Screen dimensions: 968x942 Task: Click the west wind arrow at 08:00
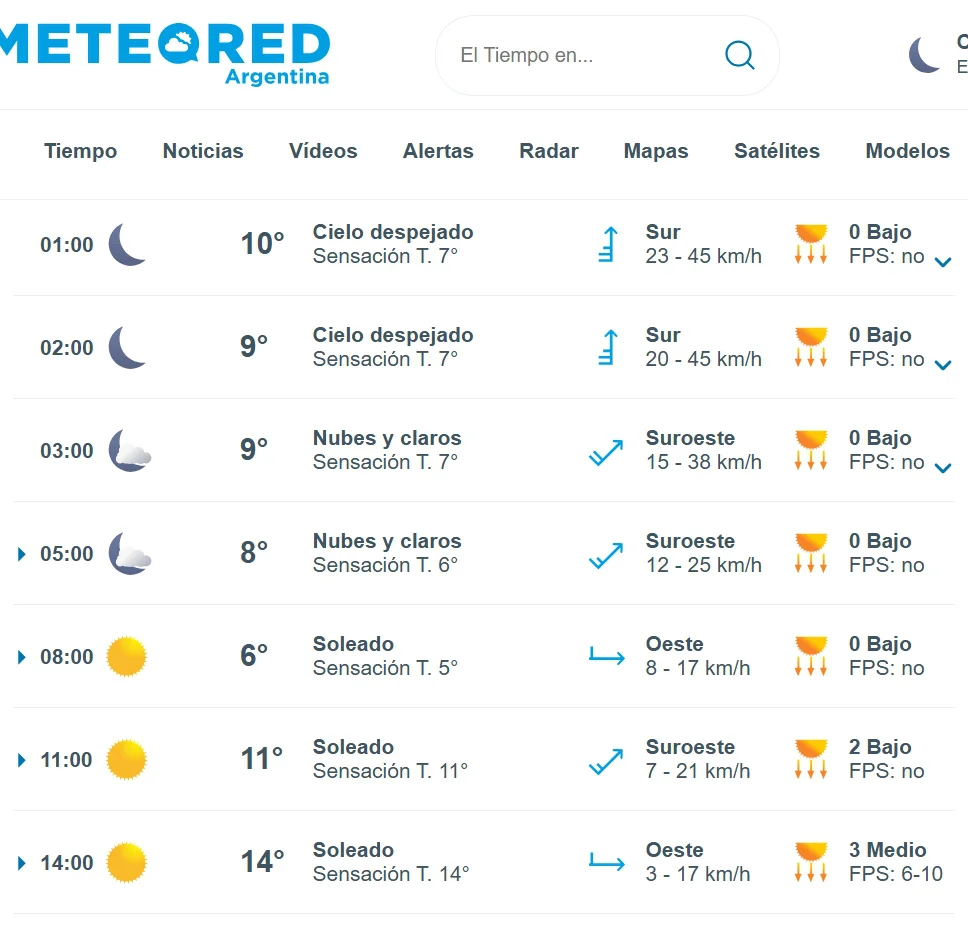(x=607, y=656)
